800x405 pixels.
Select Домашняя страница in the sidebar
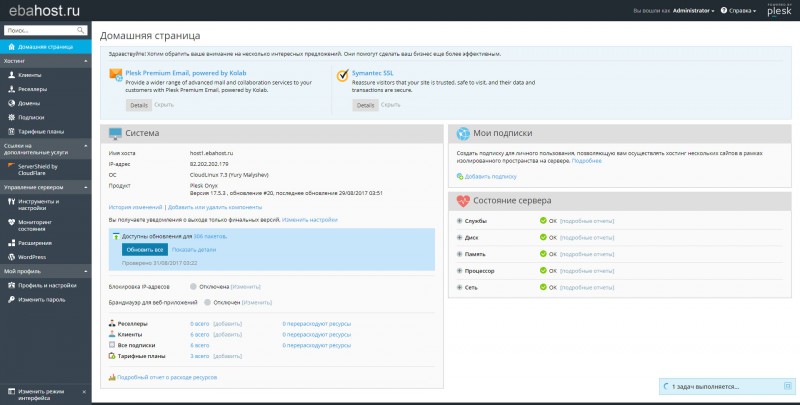tap(46, 47)
